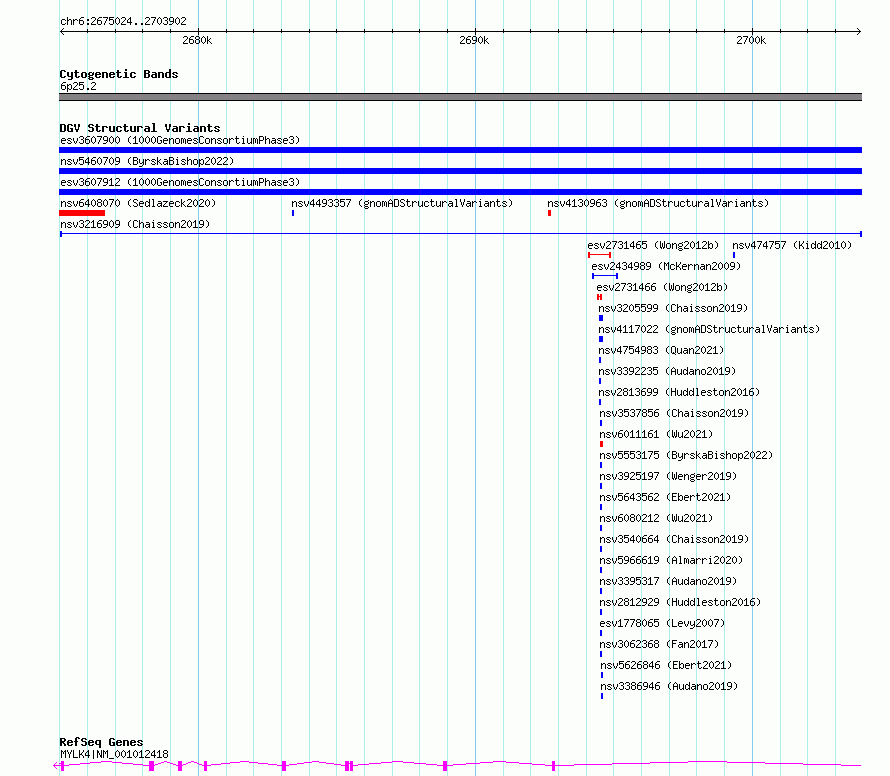890x776 pixels.
Task: Open nsv5966619 (Almarri2020) label
Action: click(x=671, y=560)
